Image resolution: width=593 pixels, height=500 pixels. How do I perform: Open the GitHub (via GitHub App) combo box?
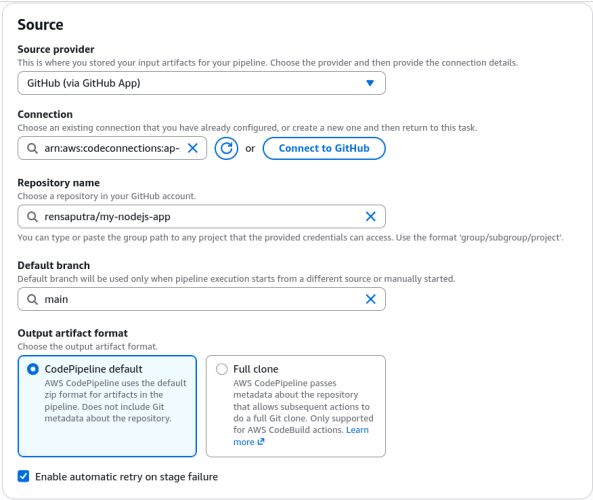(202, 83)
